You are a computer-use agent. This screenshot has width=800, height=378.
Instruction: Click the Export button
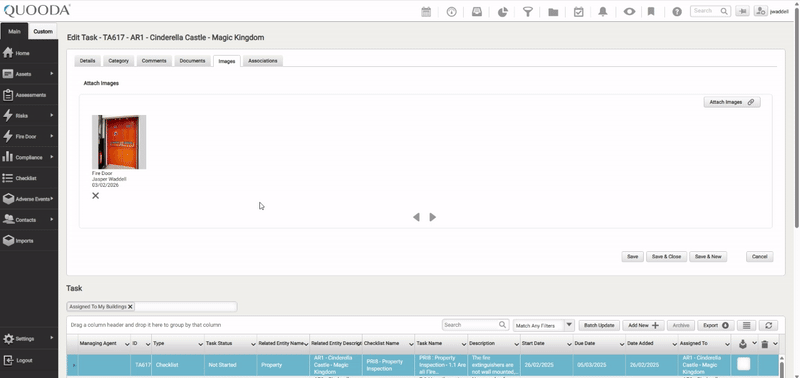click(x=715, y=325)
